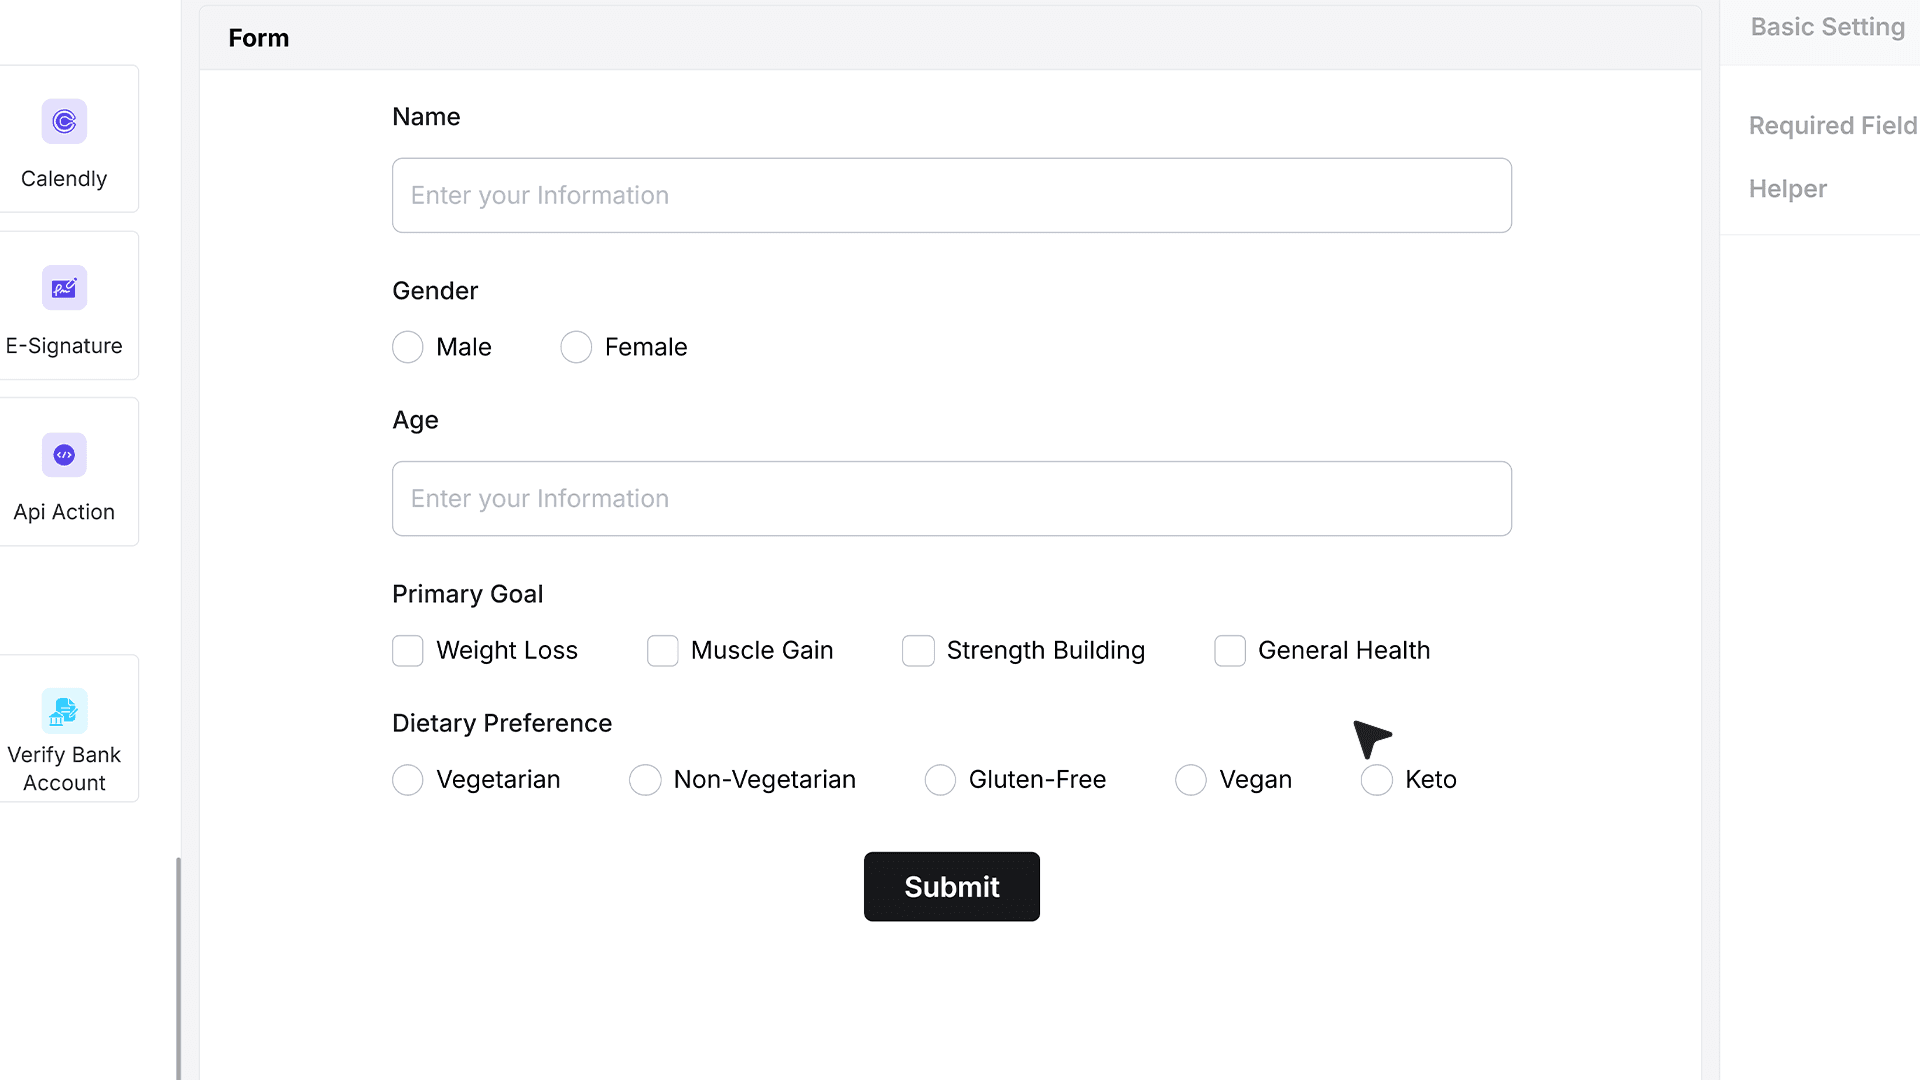Check the Weight Loss checkbox
Image resolution: width=1920 pixels, height=1080 pixels.
[408, 651]
